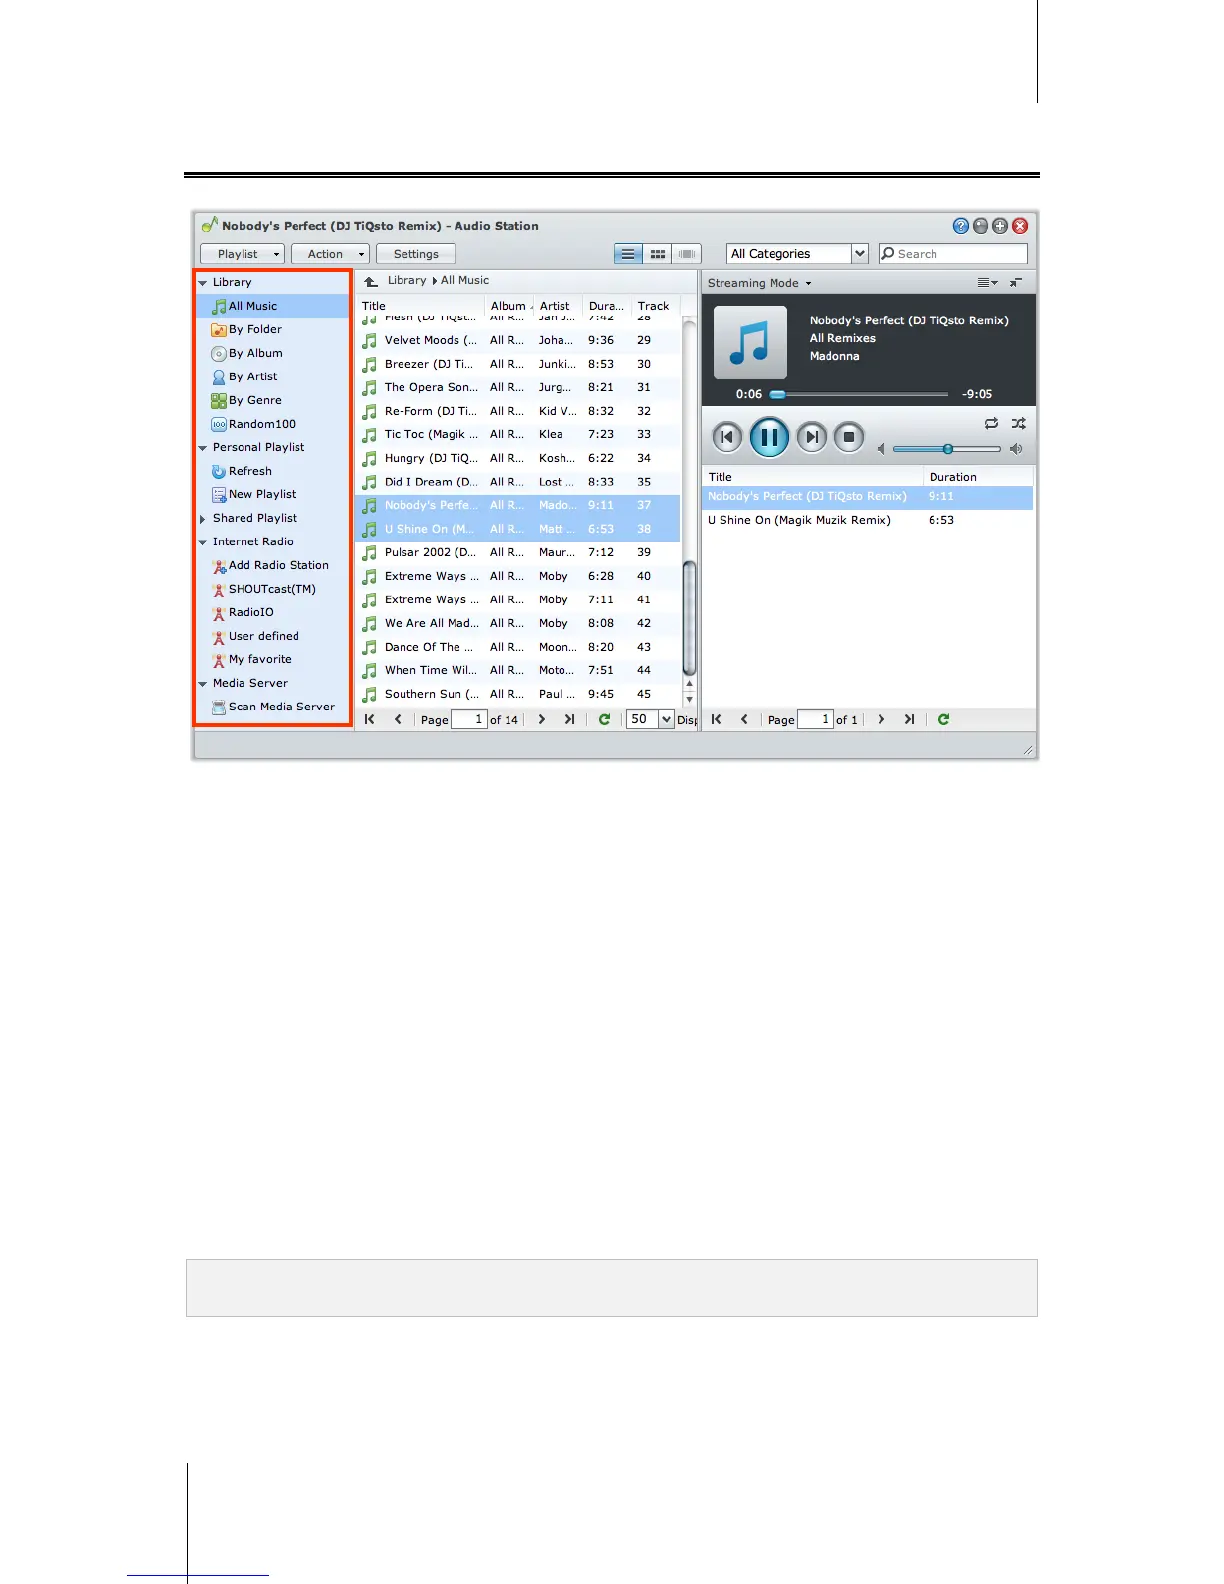Sort the song list by Track column

coord(655,306)
